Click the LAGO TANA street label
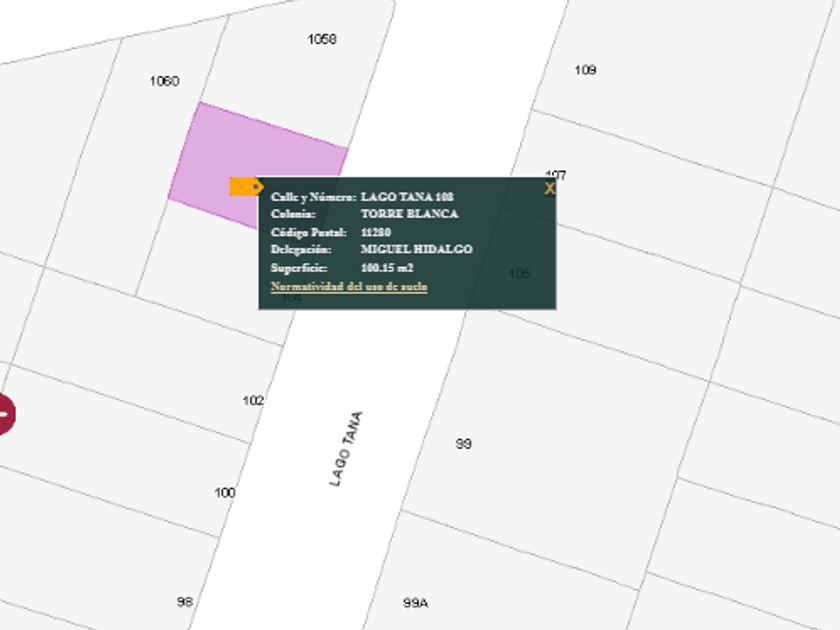This screenshot has width=840, height=630. (x=346, y=449)
